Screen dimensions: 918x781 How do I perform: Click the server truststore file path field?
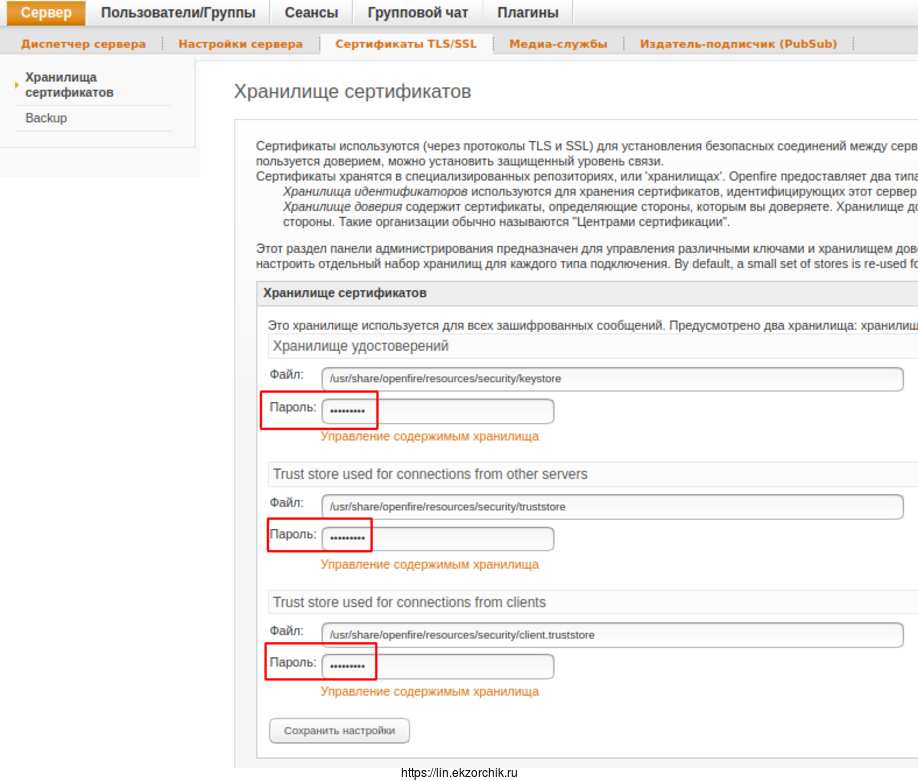tap(612, 507)
